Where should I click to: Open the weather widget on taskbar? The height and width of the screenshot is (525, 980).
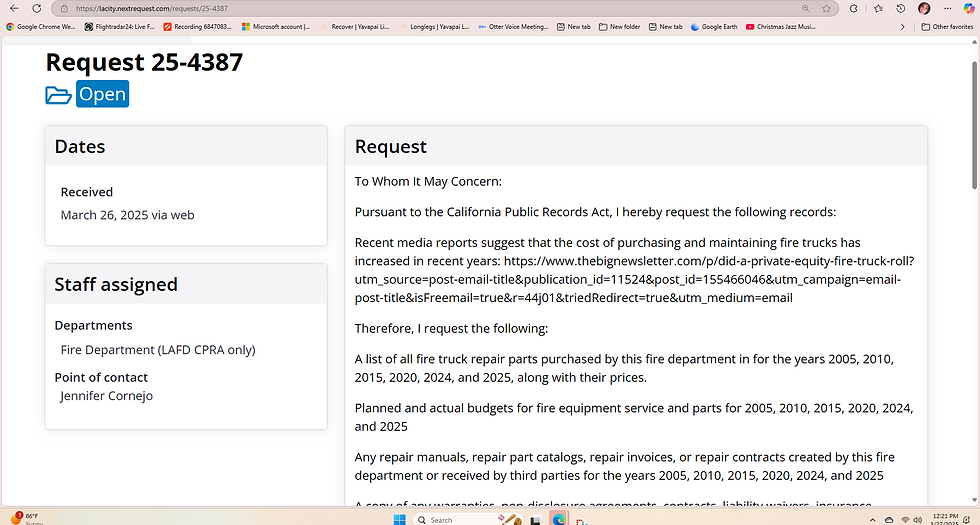click(x=25, y=519)
